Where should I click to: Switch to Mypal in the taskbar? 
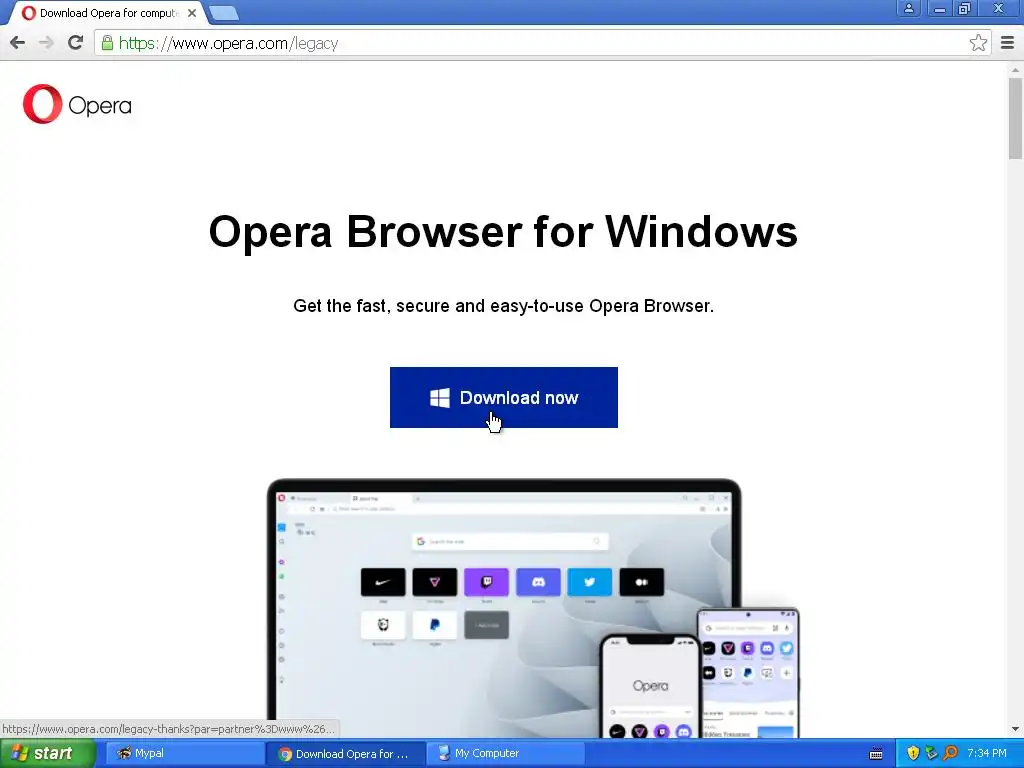(x=183, y=753)
